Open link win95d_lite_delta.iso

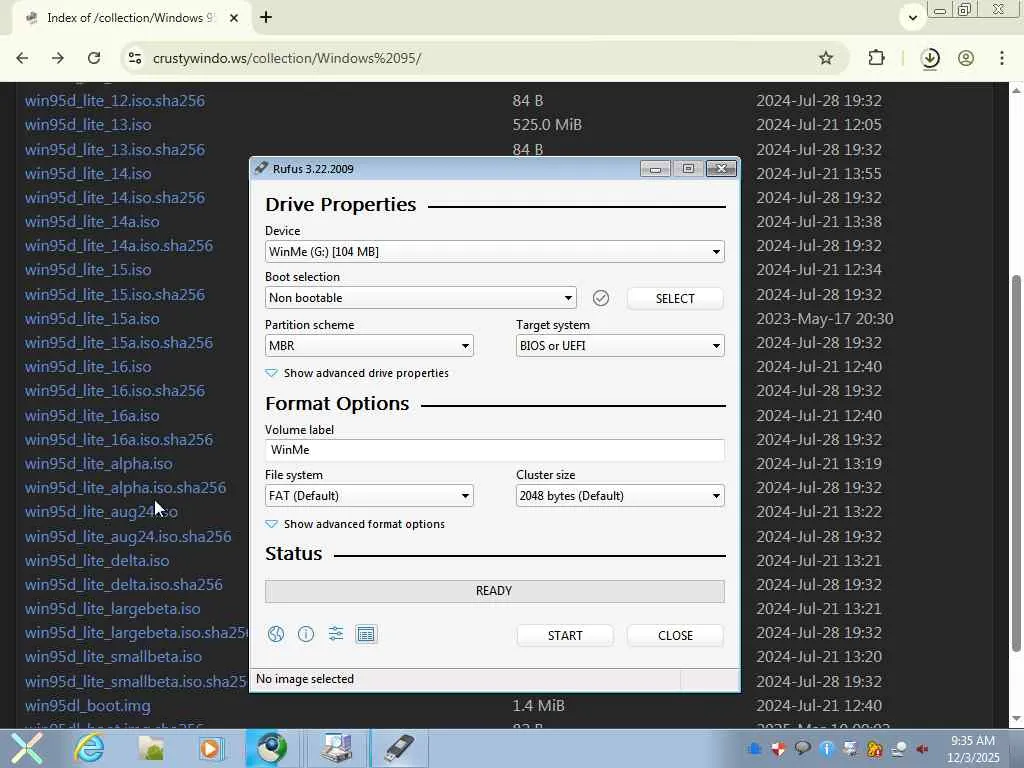point(97,561)
